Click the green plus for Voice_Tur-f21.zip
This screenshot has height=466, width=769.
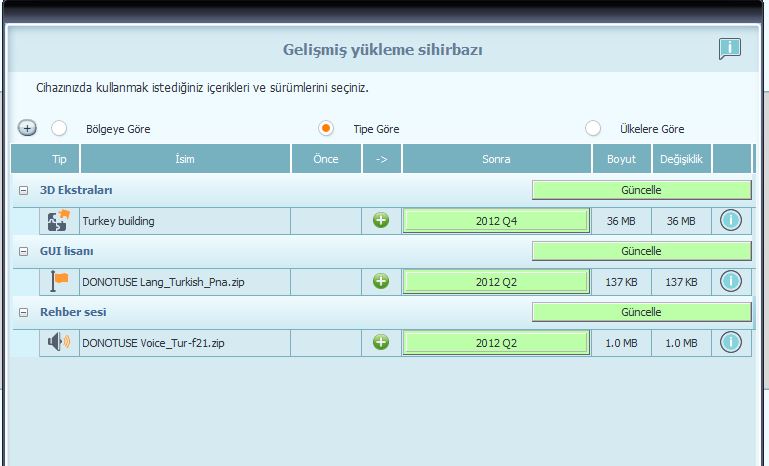click(x=381, y=342)
